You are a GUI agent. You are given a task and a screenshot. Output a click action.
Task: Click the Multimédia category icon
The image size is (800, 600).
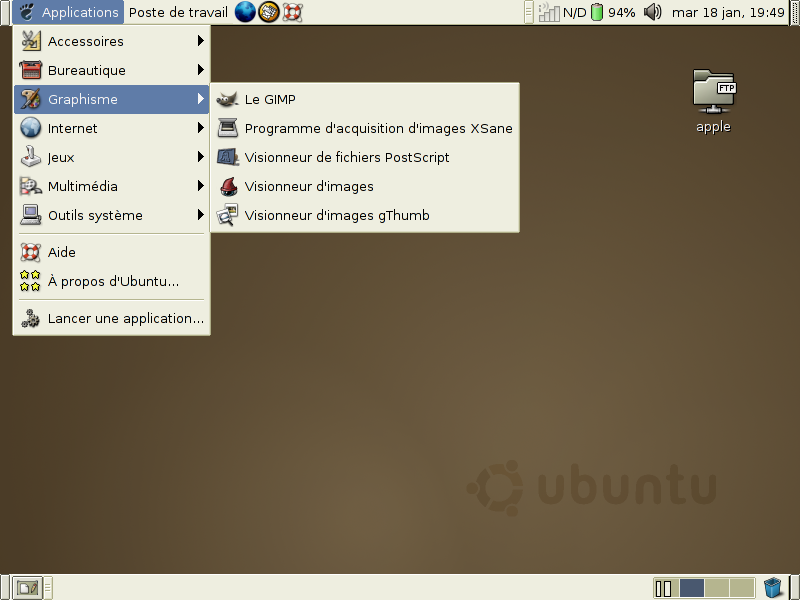31,186
